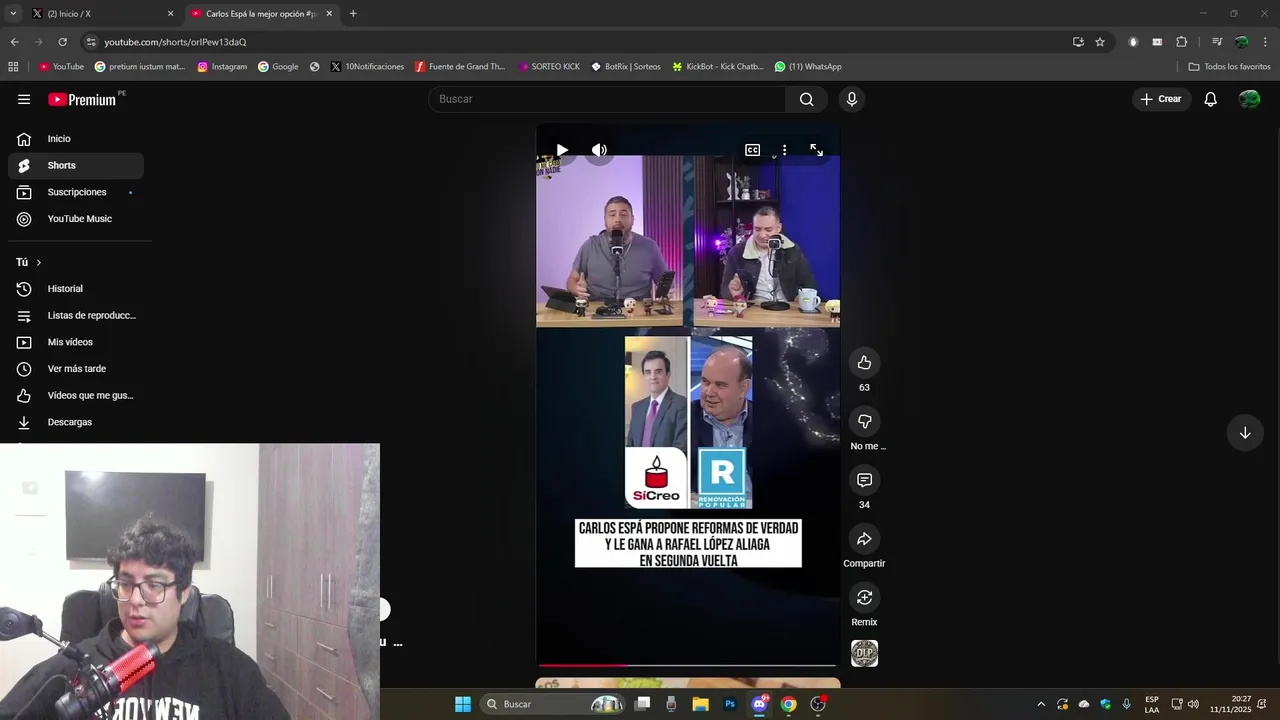The width and height of the screenshot is (1280, 720).
Task: Open Mis videos in the sidebar
Action: click(x=76, y=342)
